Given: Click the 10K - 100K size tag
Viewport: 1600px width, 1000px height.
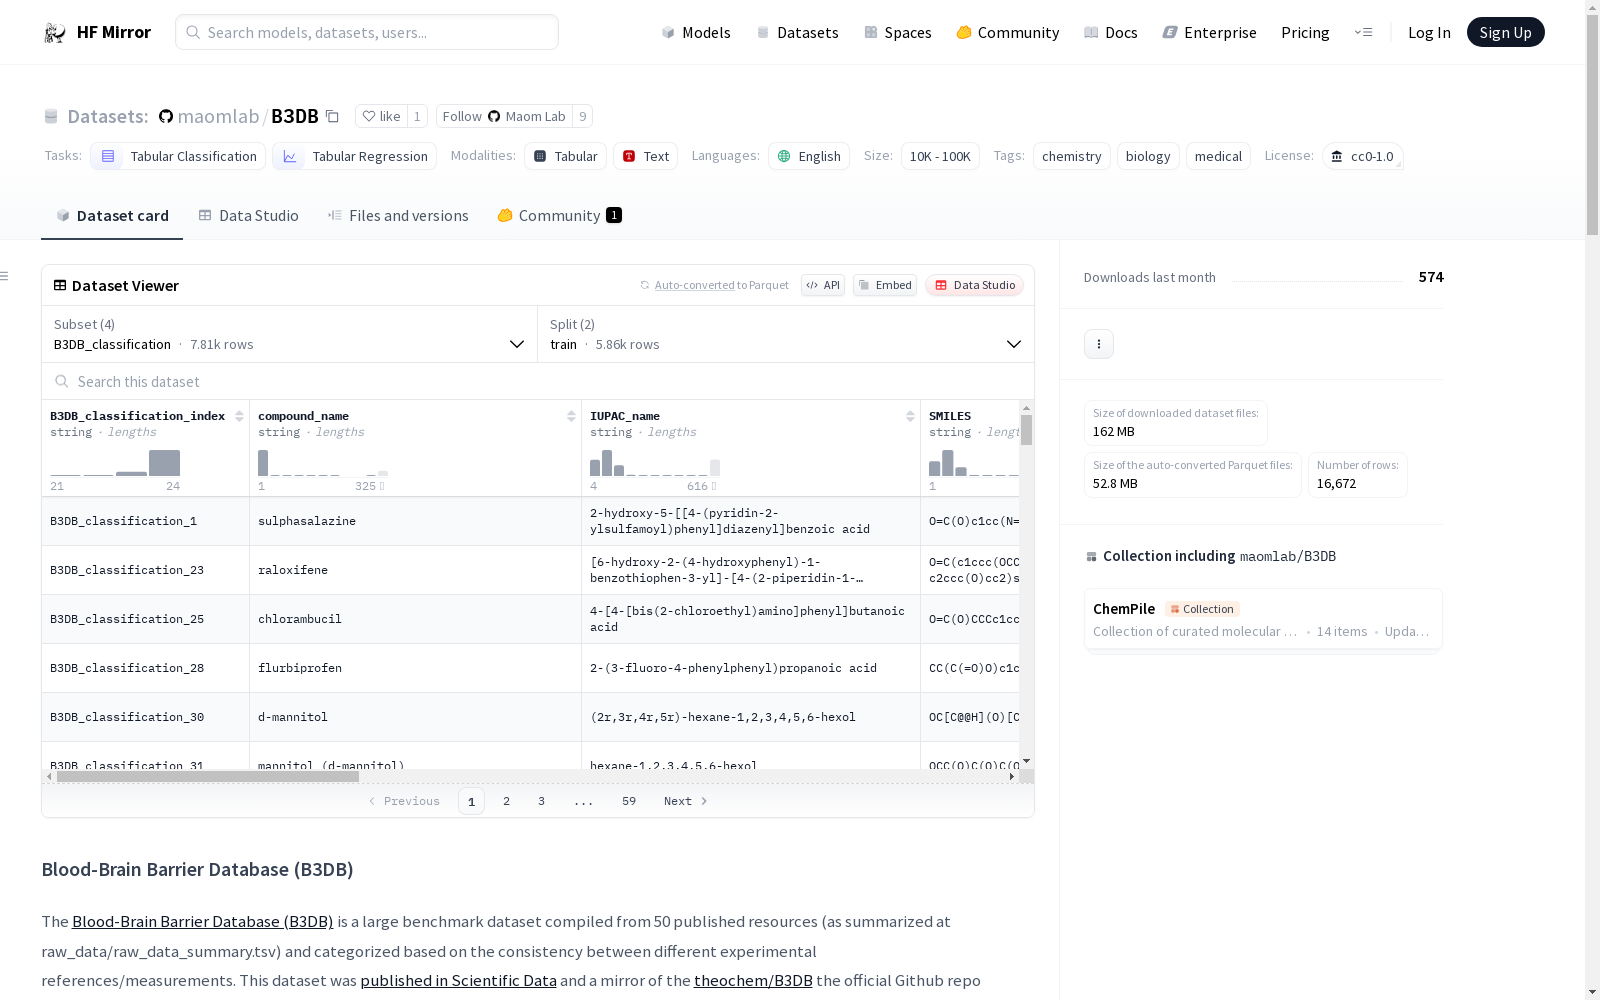Looking at the screenshot, I should pos(940,156).
